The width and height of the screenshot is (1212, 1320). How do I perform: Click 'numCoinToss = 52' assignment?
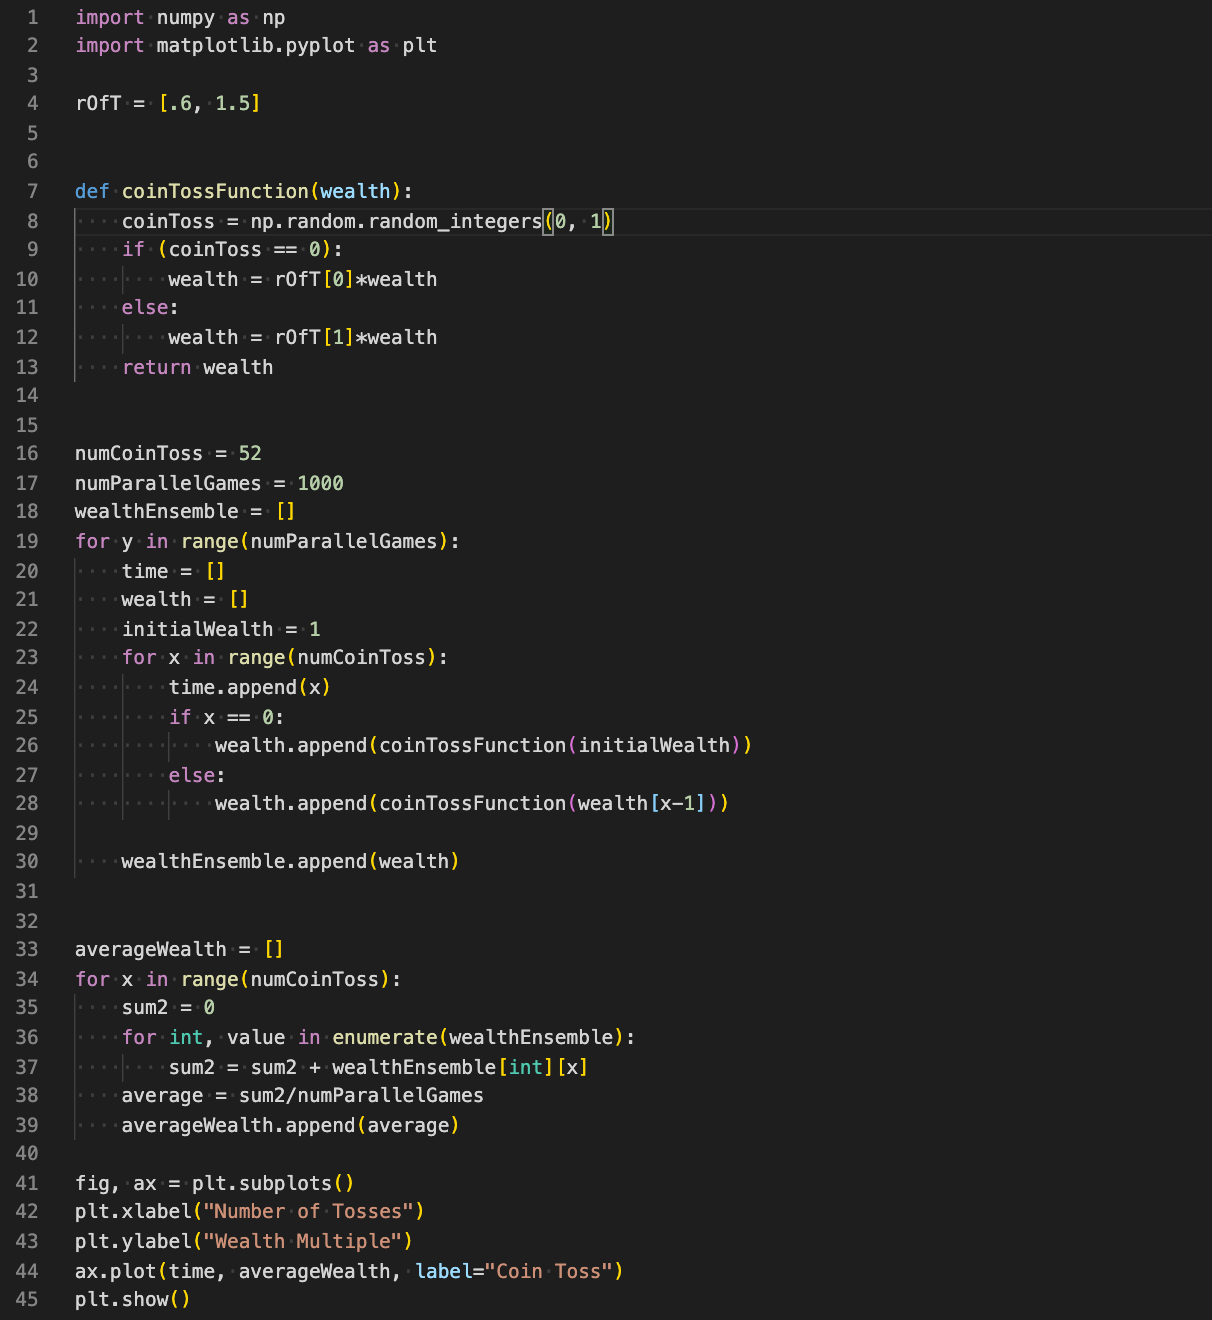click(x=168, y=453)
